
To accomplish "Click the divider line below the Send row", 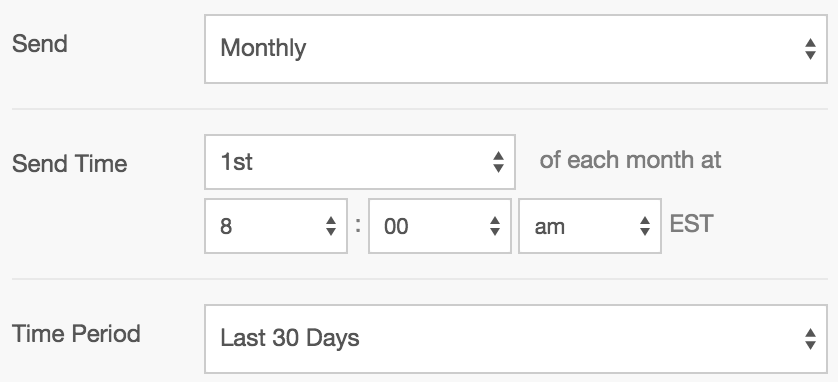I will pos(420,109).
